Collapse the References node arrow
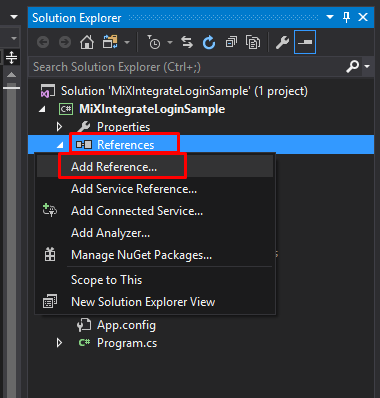The width and height of the screenshot is (380, 398). (x=60, y=145)
